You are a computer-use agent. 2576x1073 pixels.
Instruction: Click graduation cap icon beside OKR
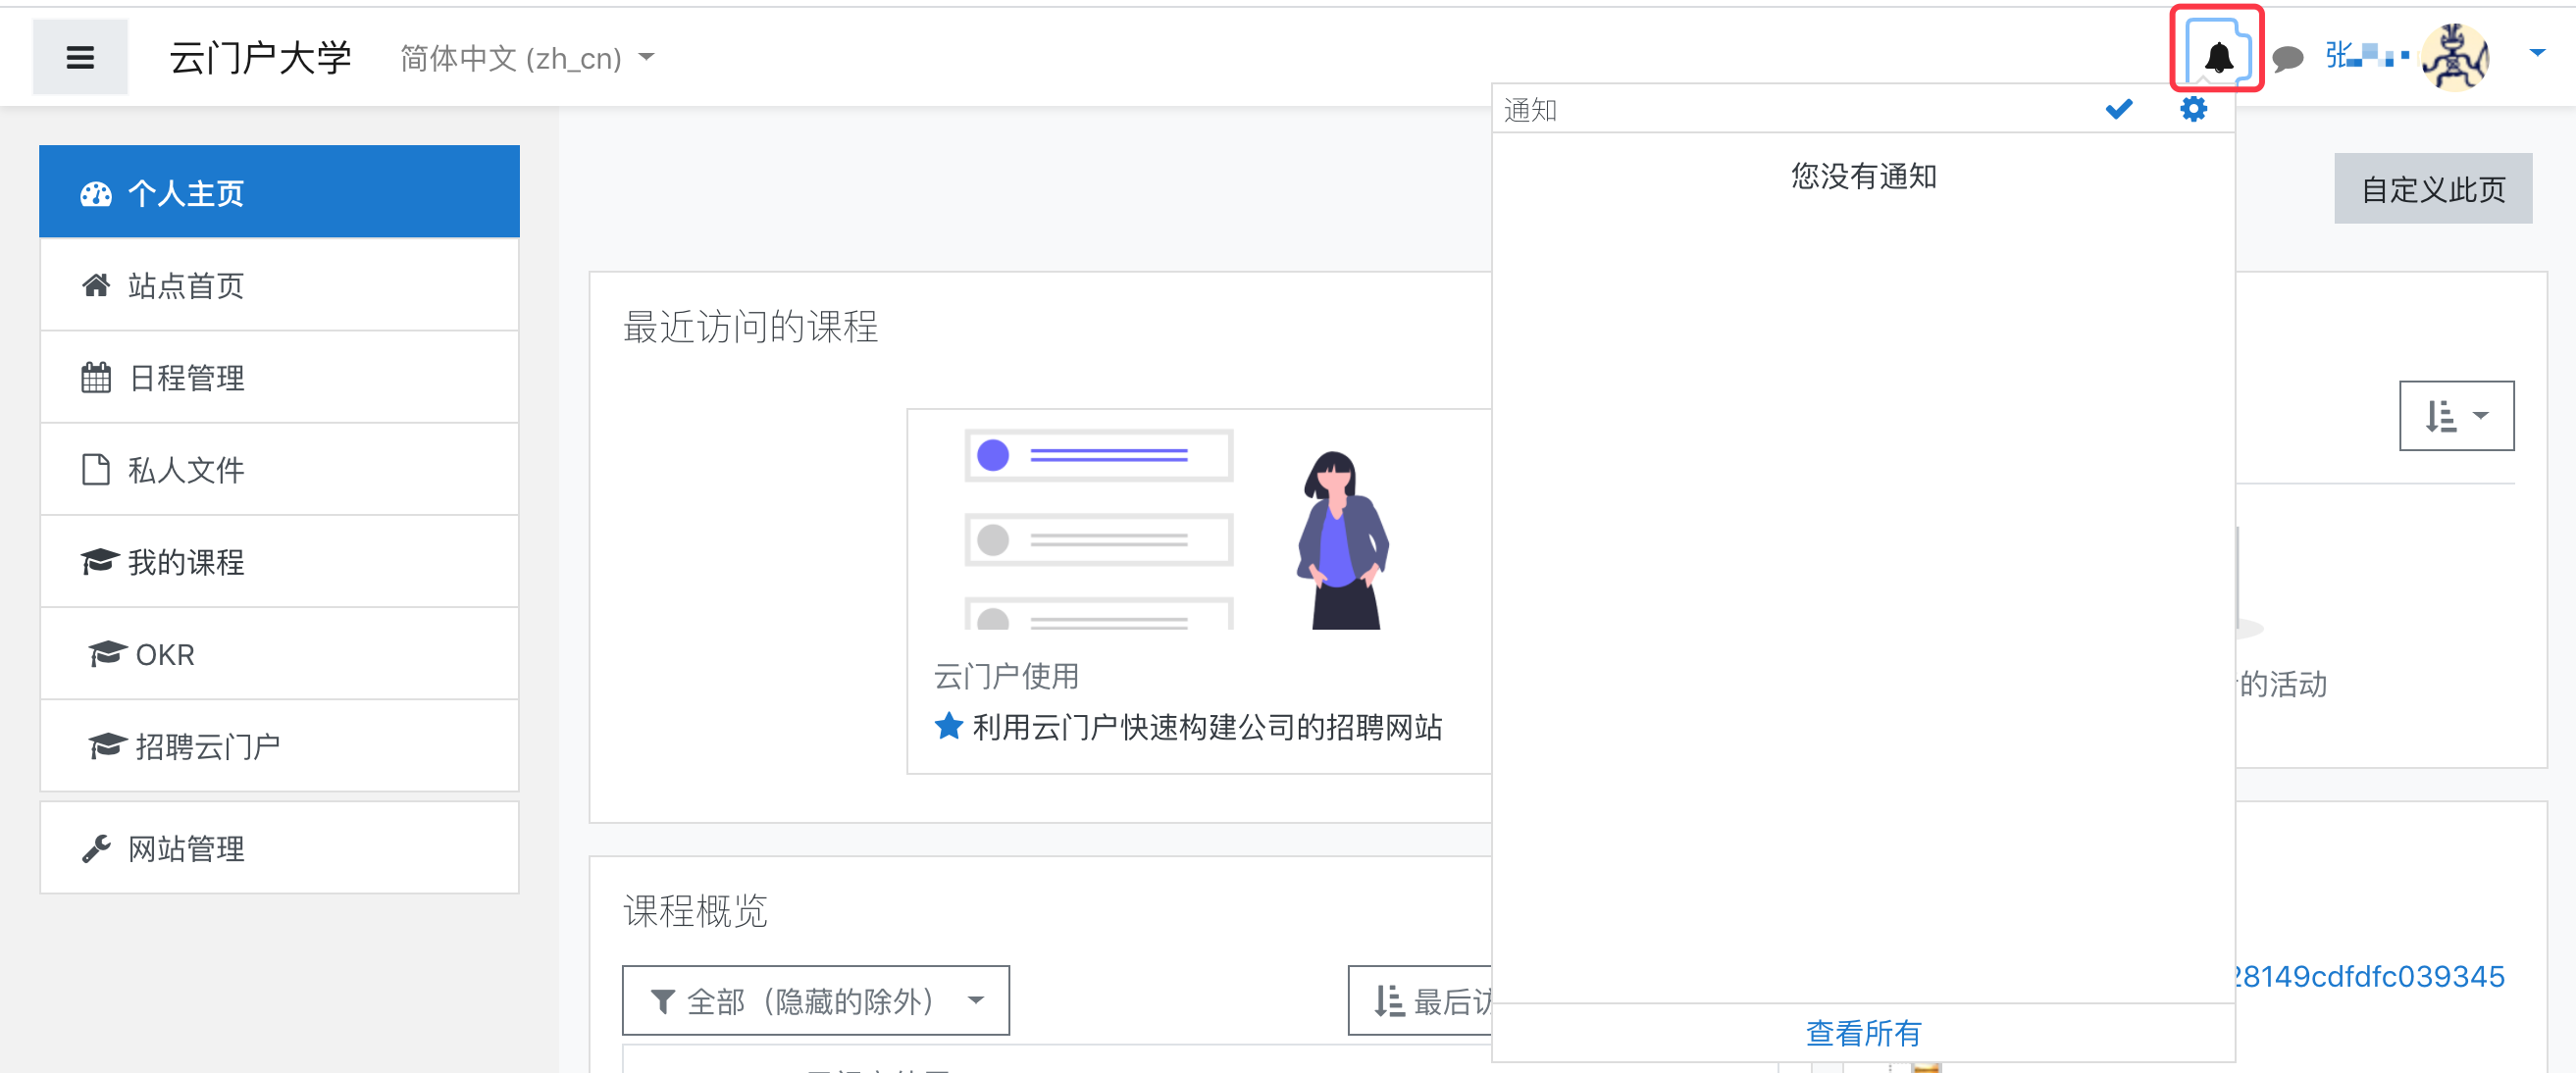pyautogui.click(x=107, y=653)
